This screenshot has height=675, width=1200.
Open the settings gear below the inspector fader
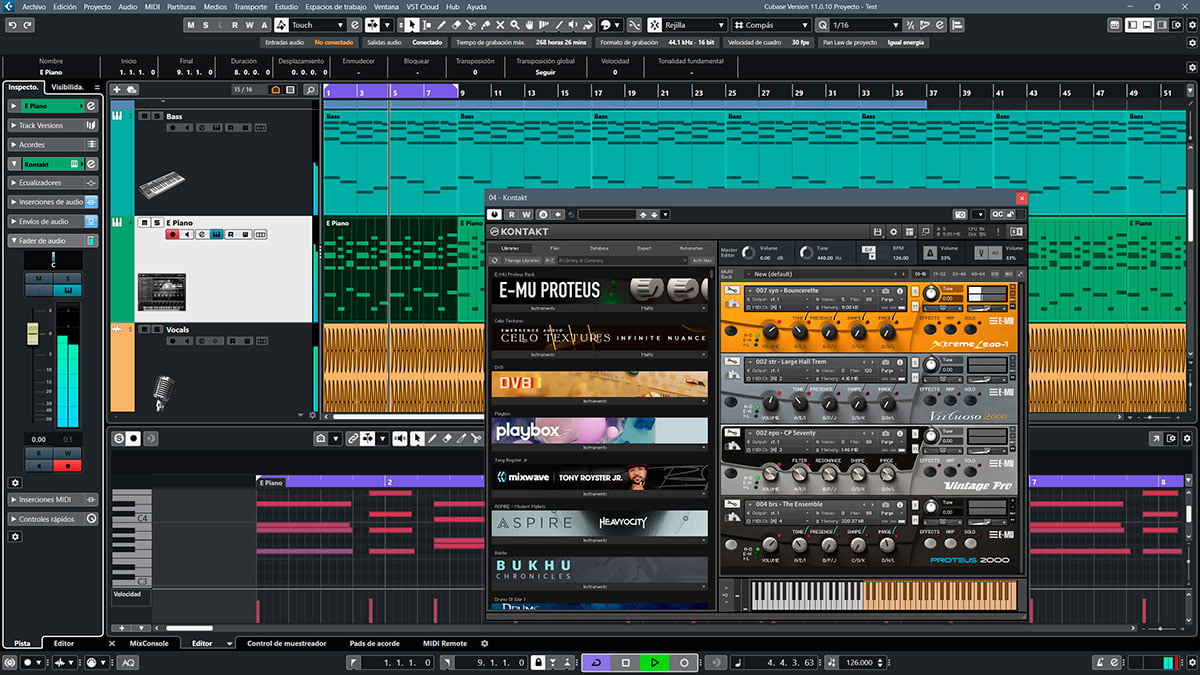click(x=15, y=482)
